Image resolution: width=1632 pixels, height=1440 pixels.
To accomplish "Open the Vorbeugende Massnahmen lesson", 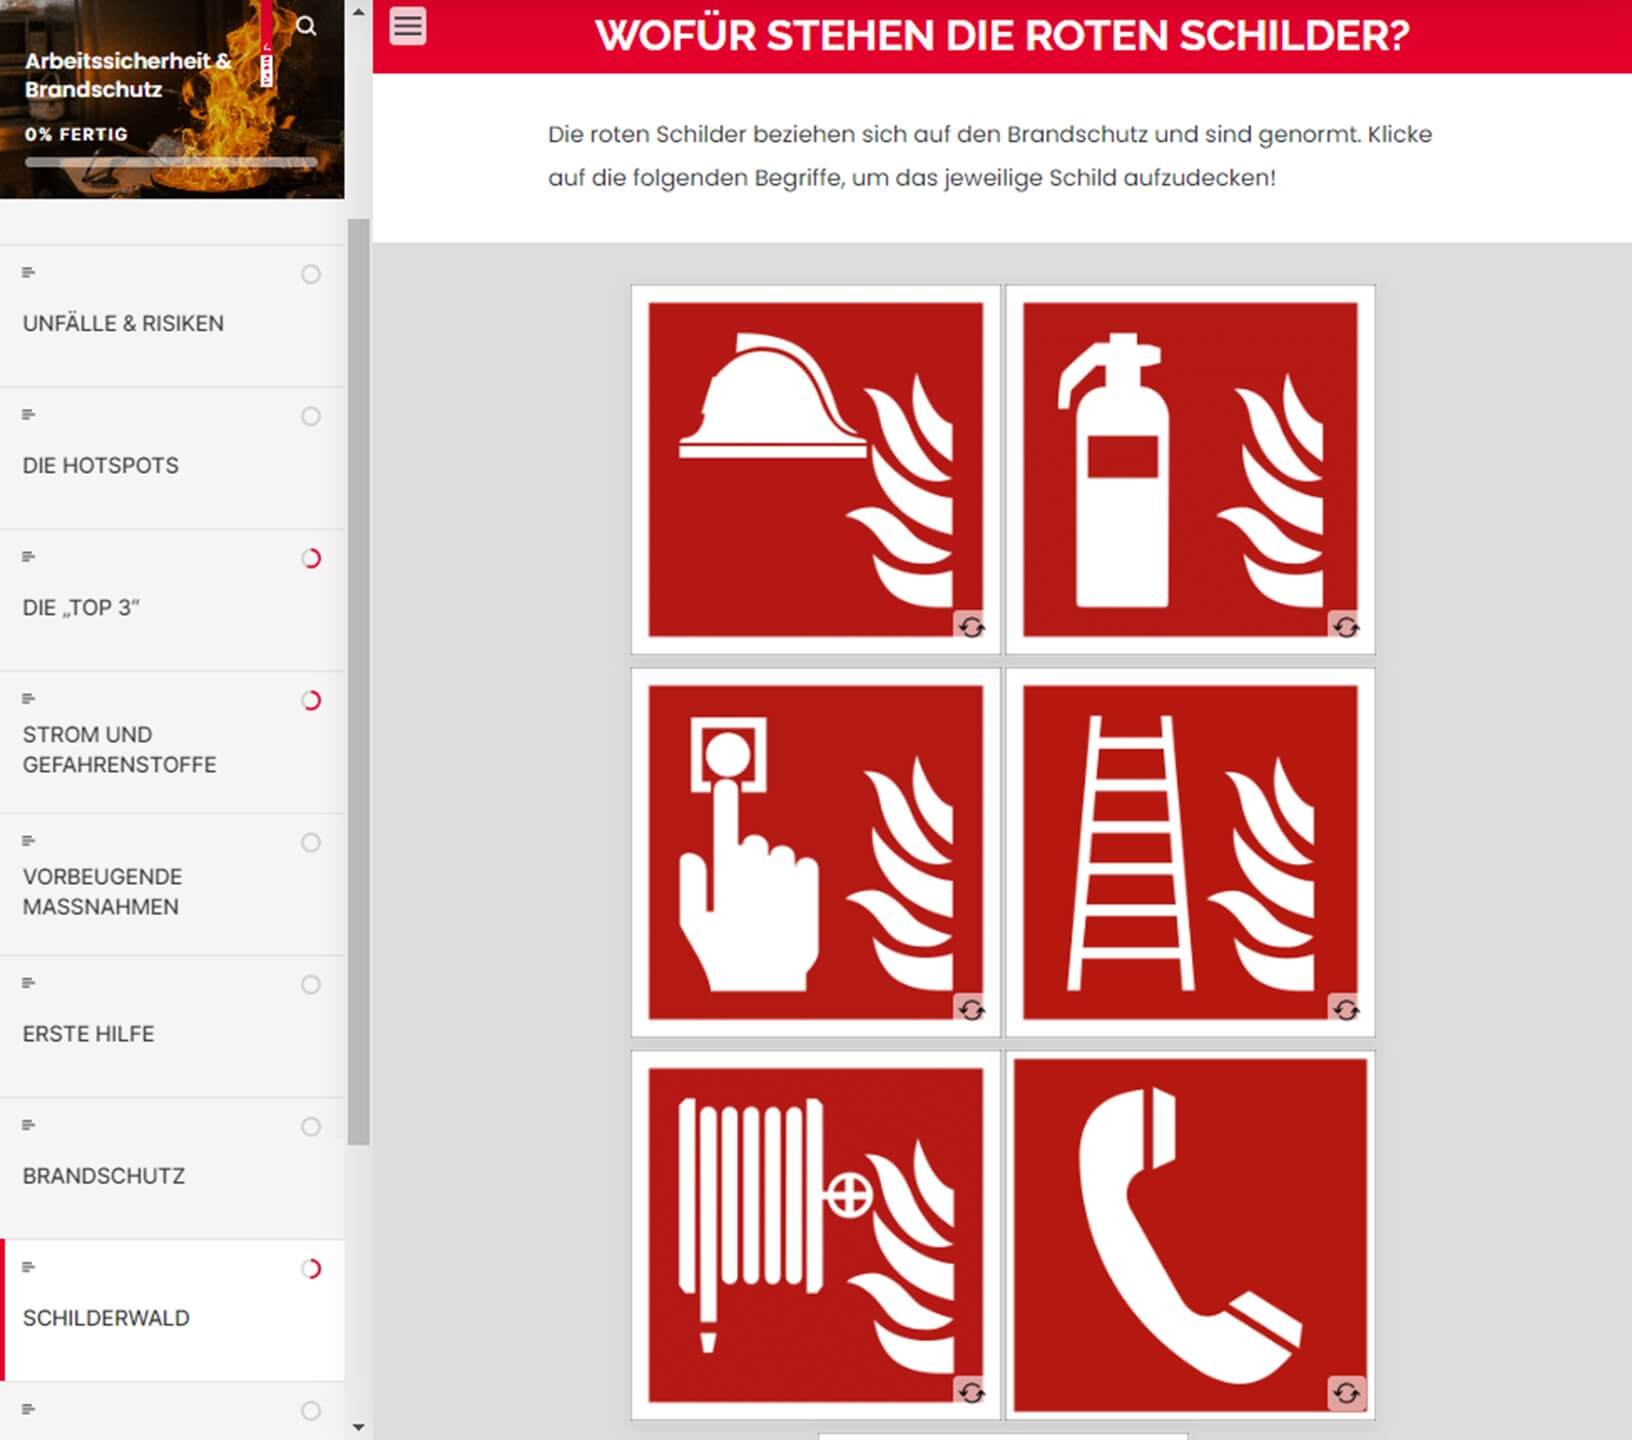I will click(172, 885).
